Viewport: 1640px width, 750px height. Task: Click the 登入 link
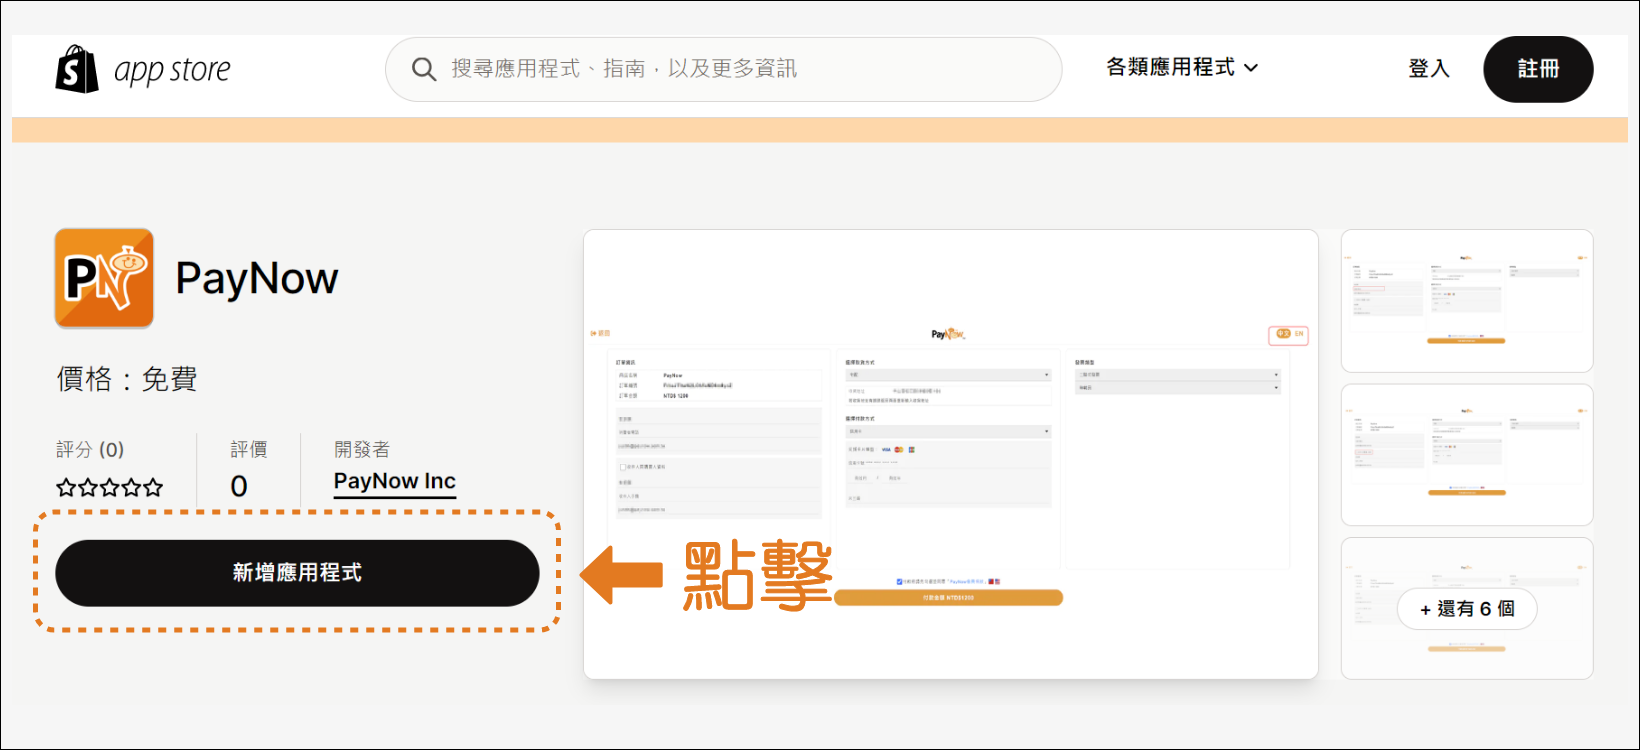point(1428,68)
